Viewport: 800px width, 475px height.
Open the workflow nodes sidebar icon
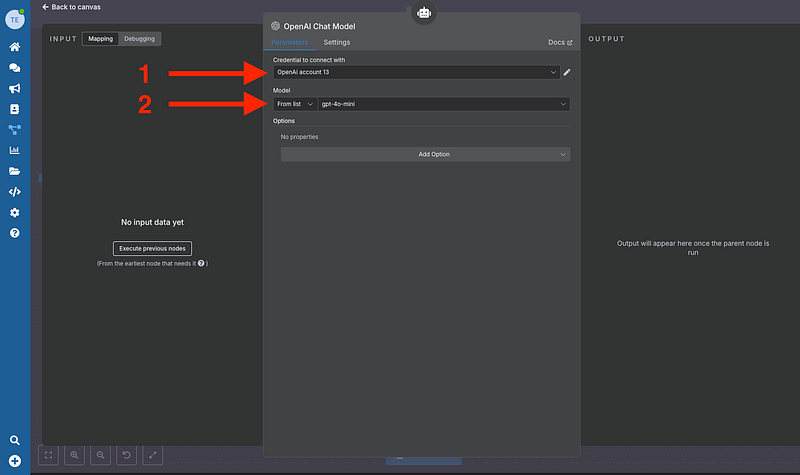coord(15,129)
